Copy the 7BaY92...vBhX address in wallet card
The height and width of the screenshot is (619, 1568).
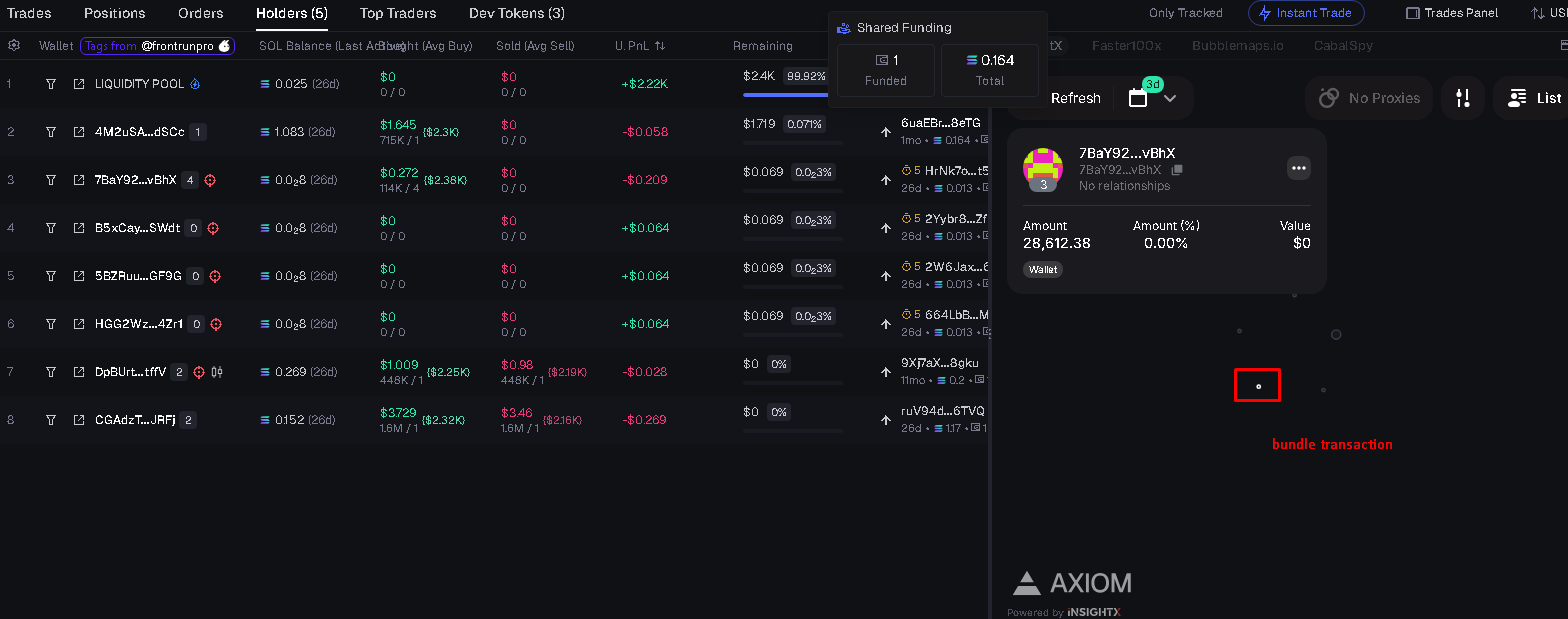click(1177, 170)
